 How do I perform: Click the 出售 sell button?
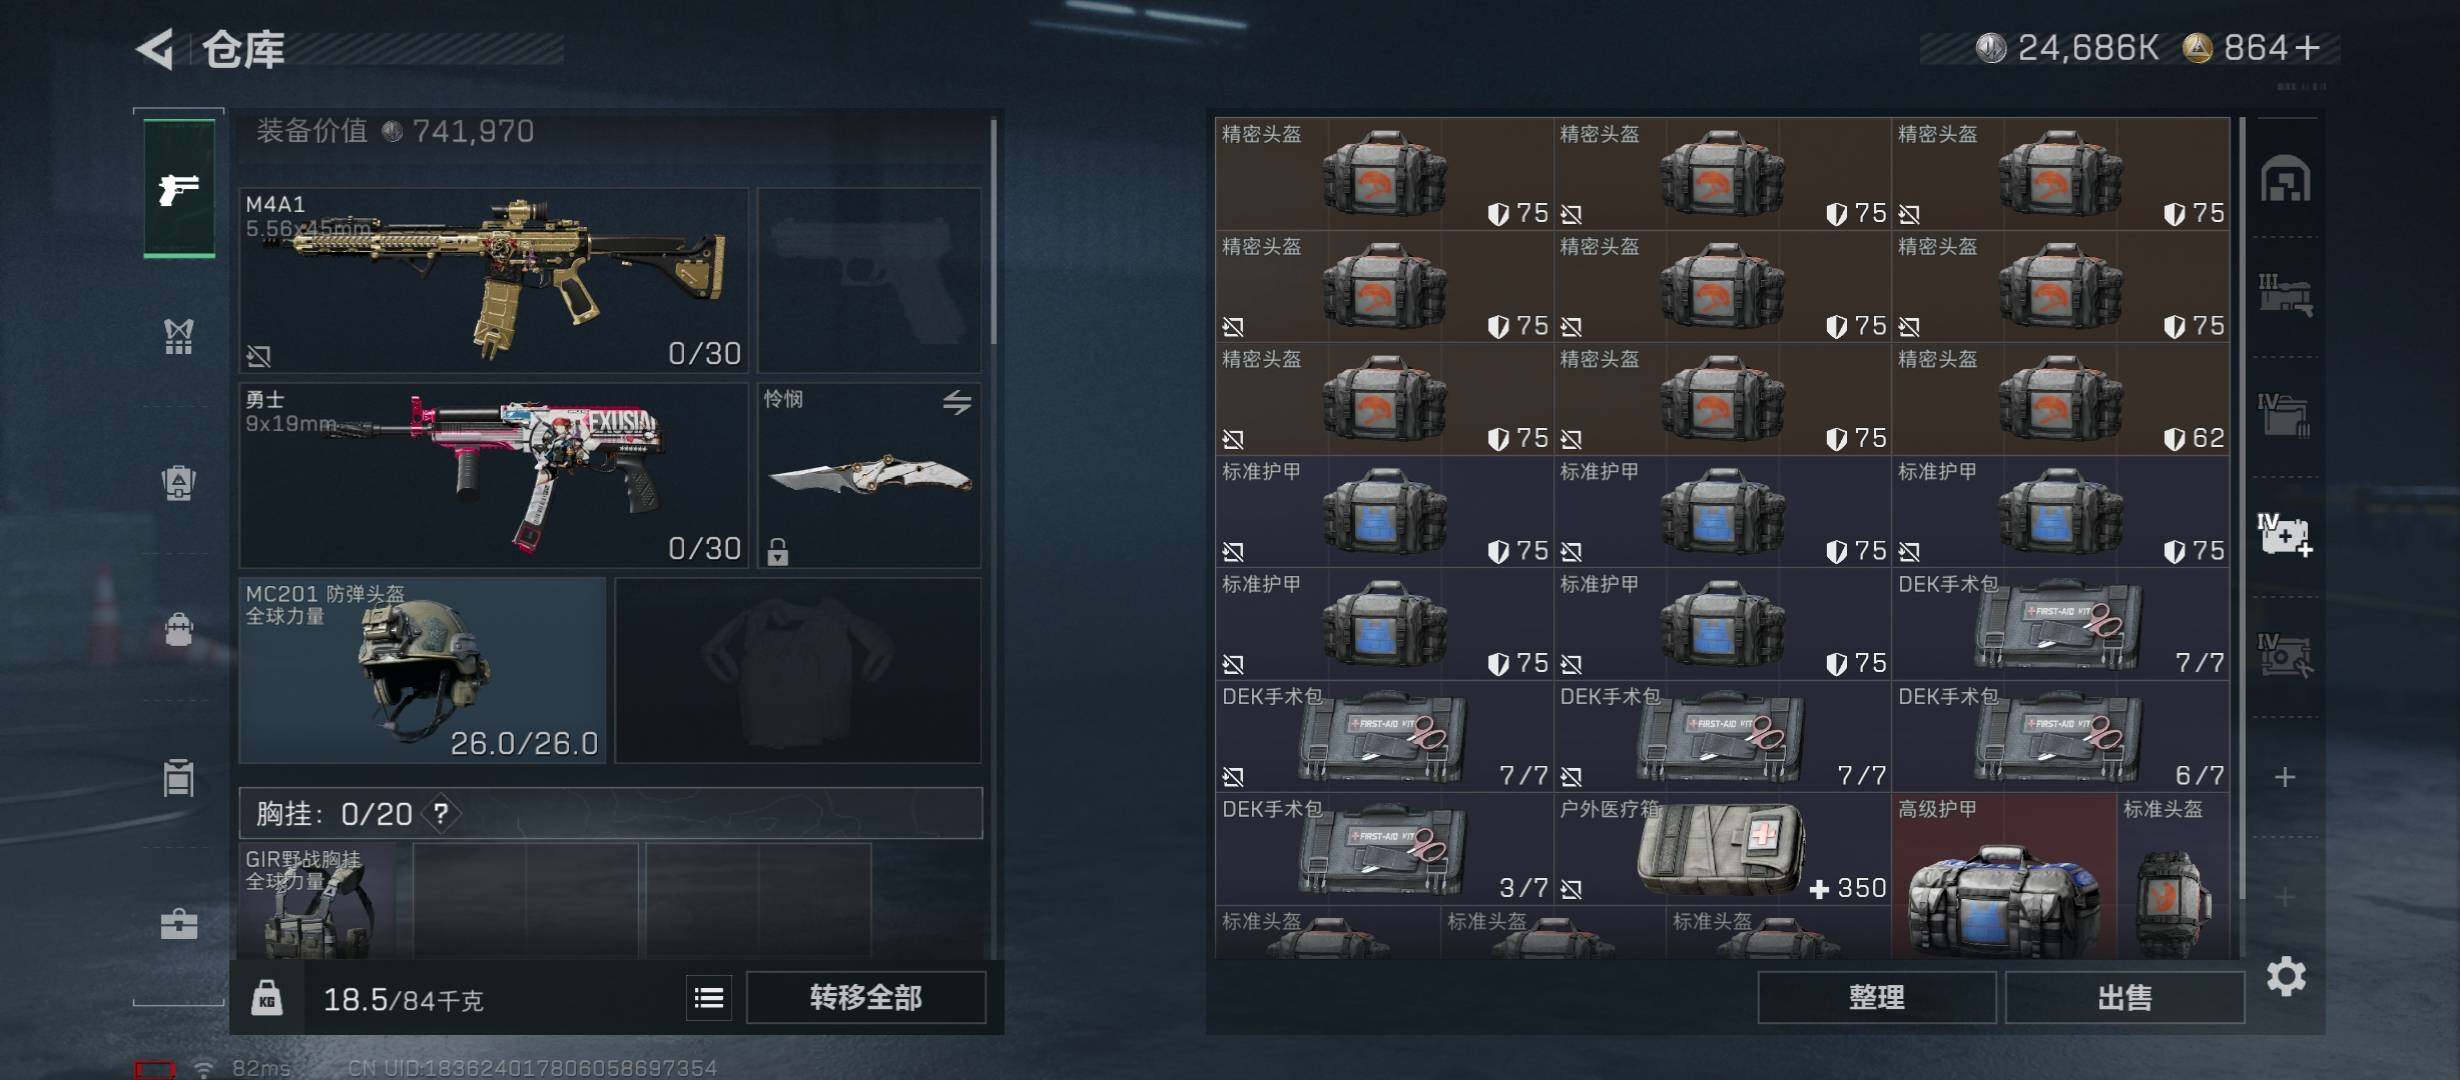pyautogui.click(x=2124, y=997)
